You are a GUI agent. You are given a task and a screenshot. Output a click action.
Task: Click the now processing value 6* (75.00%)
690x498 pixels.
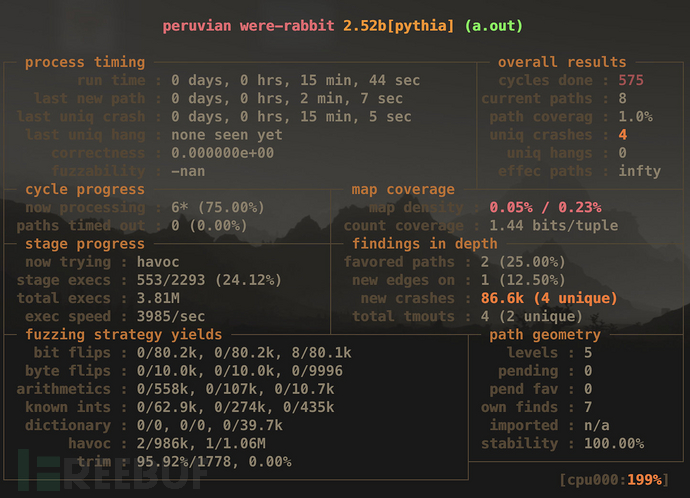point(217,207)
